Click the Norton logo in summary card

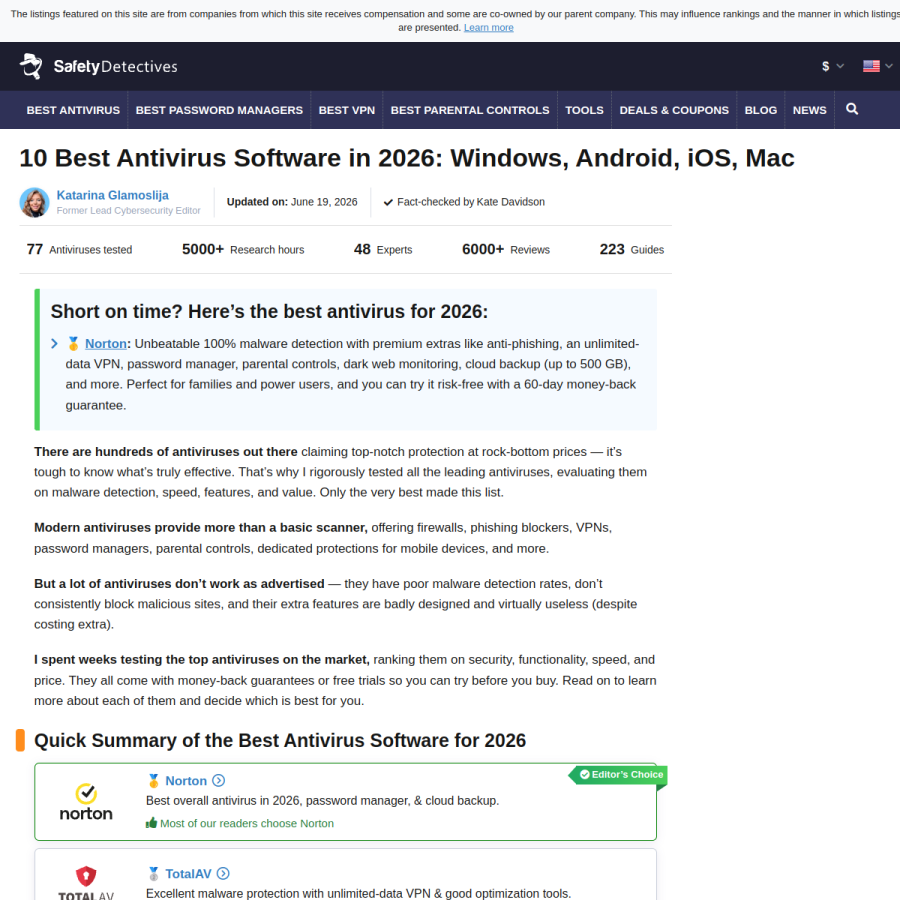click(x=86, y=802)
